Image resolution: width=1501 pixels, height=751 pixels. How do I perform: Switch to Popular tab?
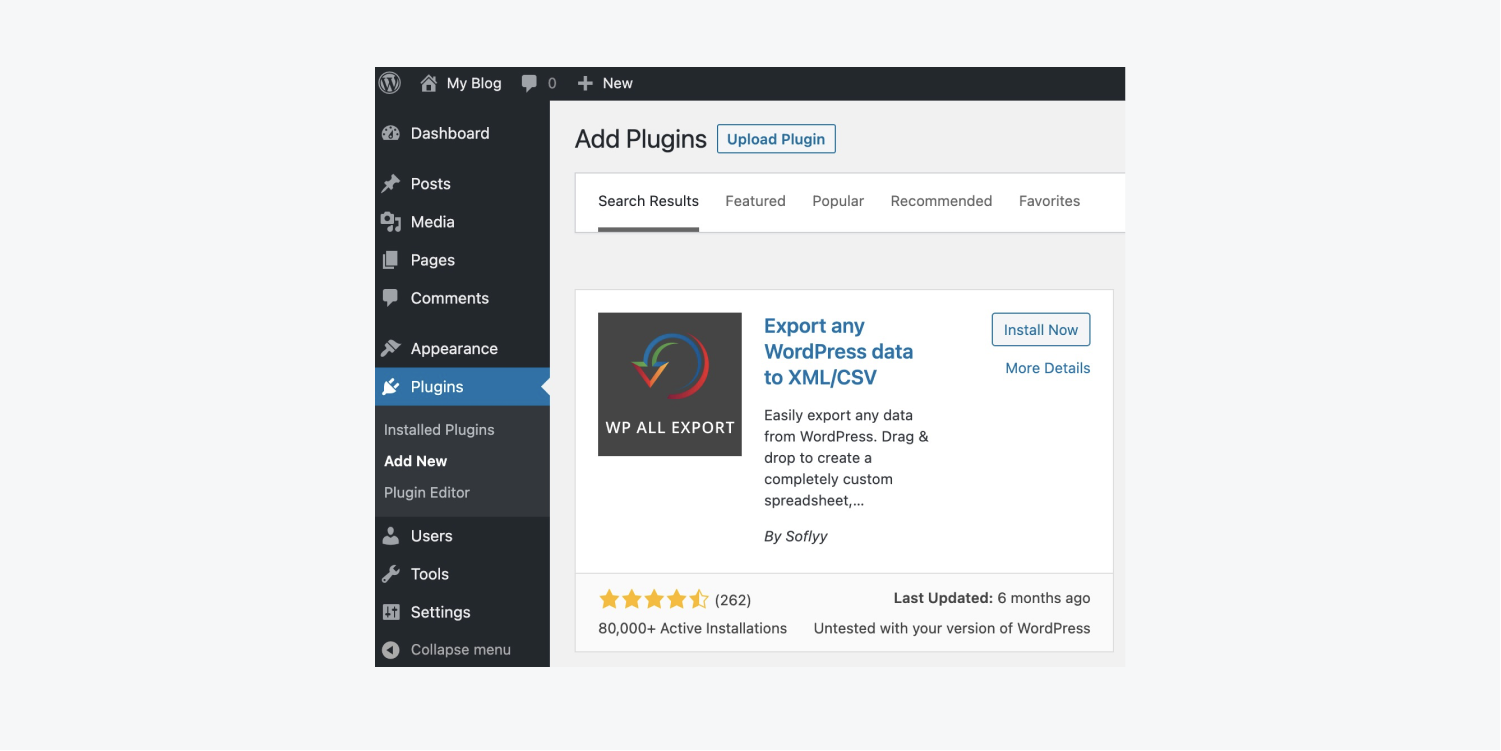point(838,201)
